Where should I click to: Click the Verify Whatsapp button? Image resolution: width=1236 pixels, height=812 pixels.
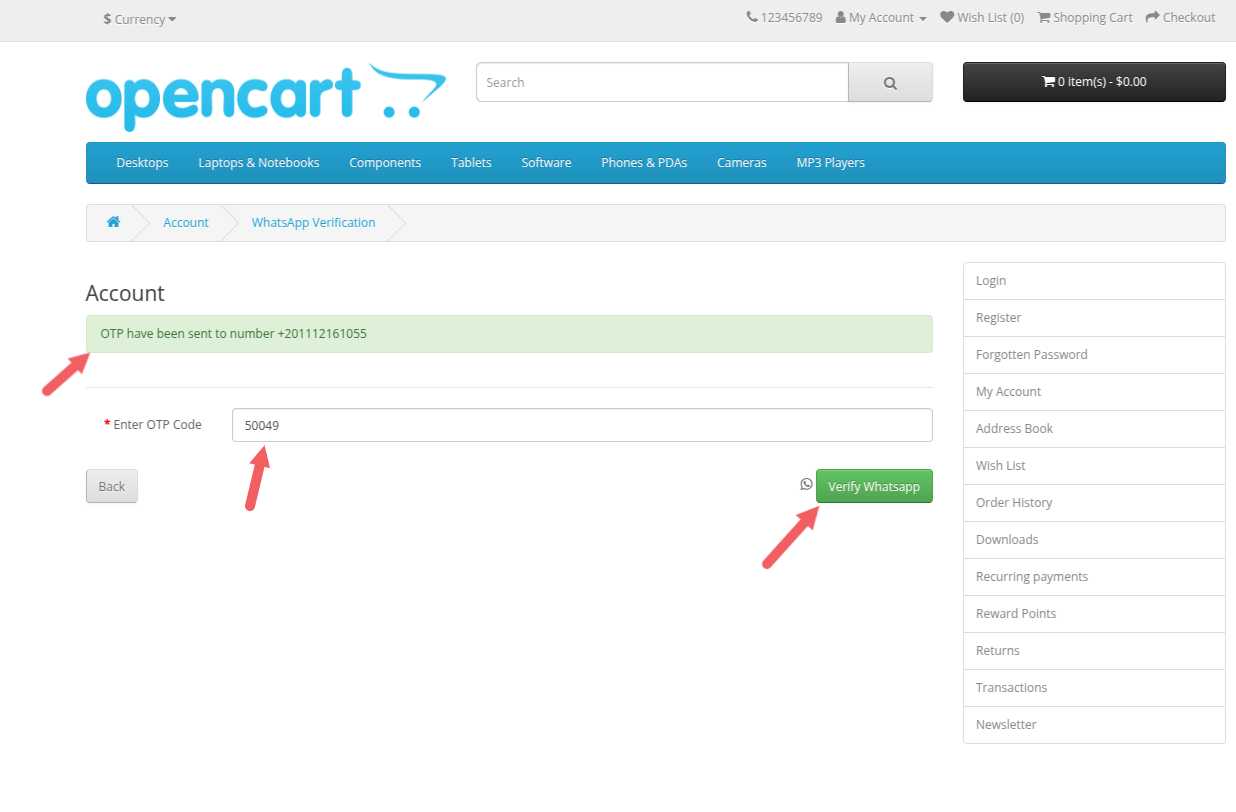874,486
